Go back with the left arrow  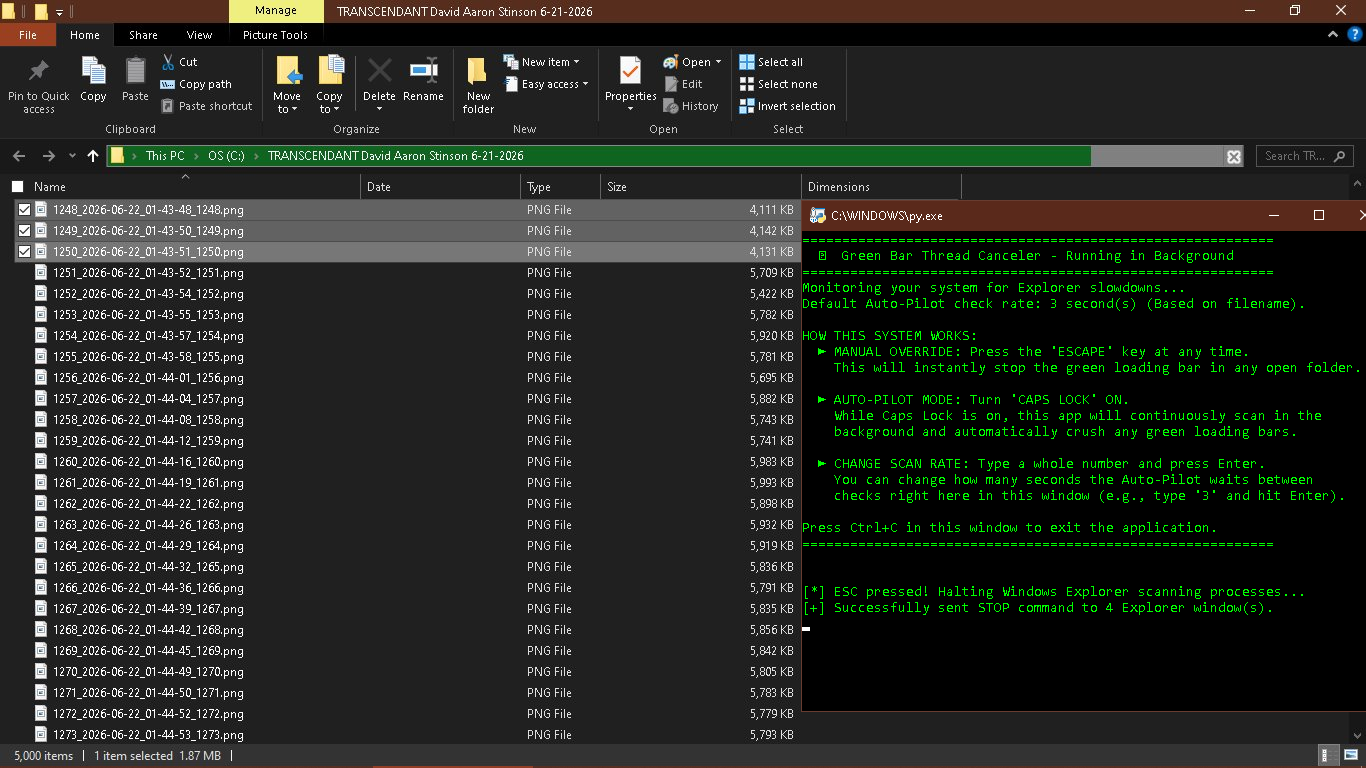click(x=18, y=156)
